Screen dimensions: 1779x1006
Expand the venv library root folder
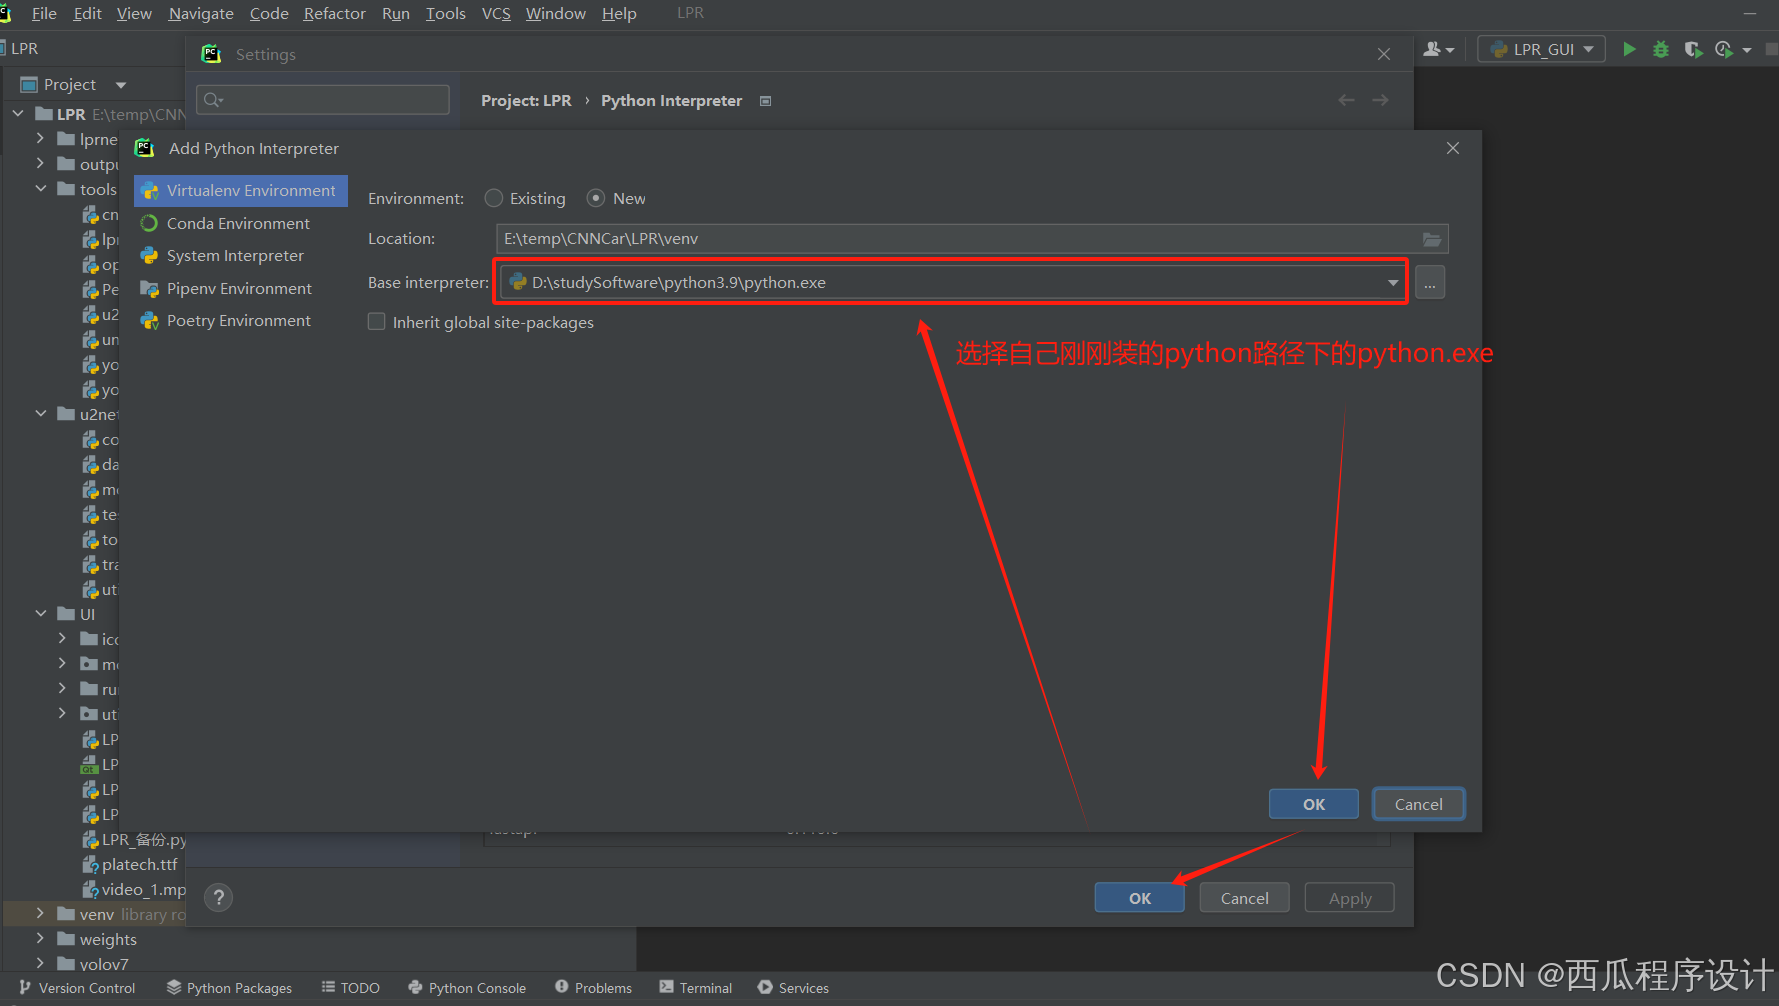tap(40, 913)
